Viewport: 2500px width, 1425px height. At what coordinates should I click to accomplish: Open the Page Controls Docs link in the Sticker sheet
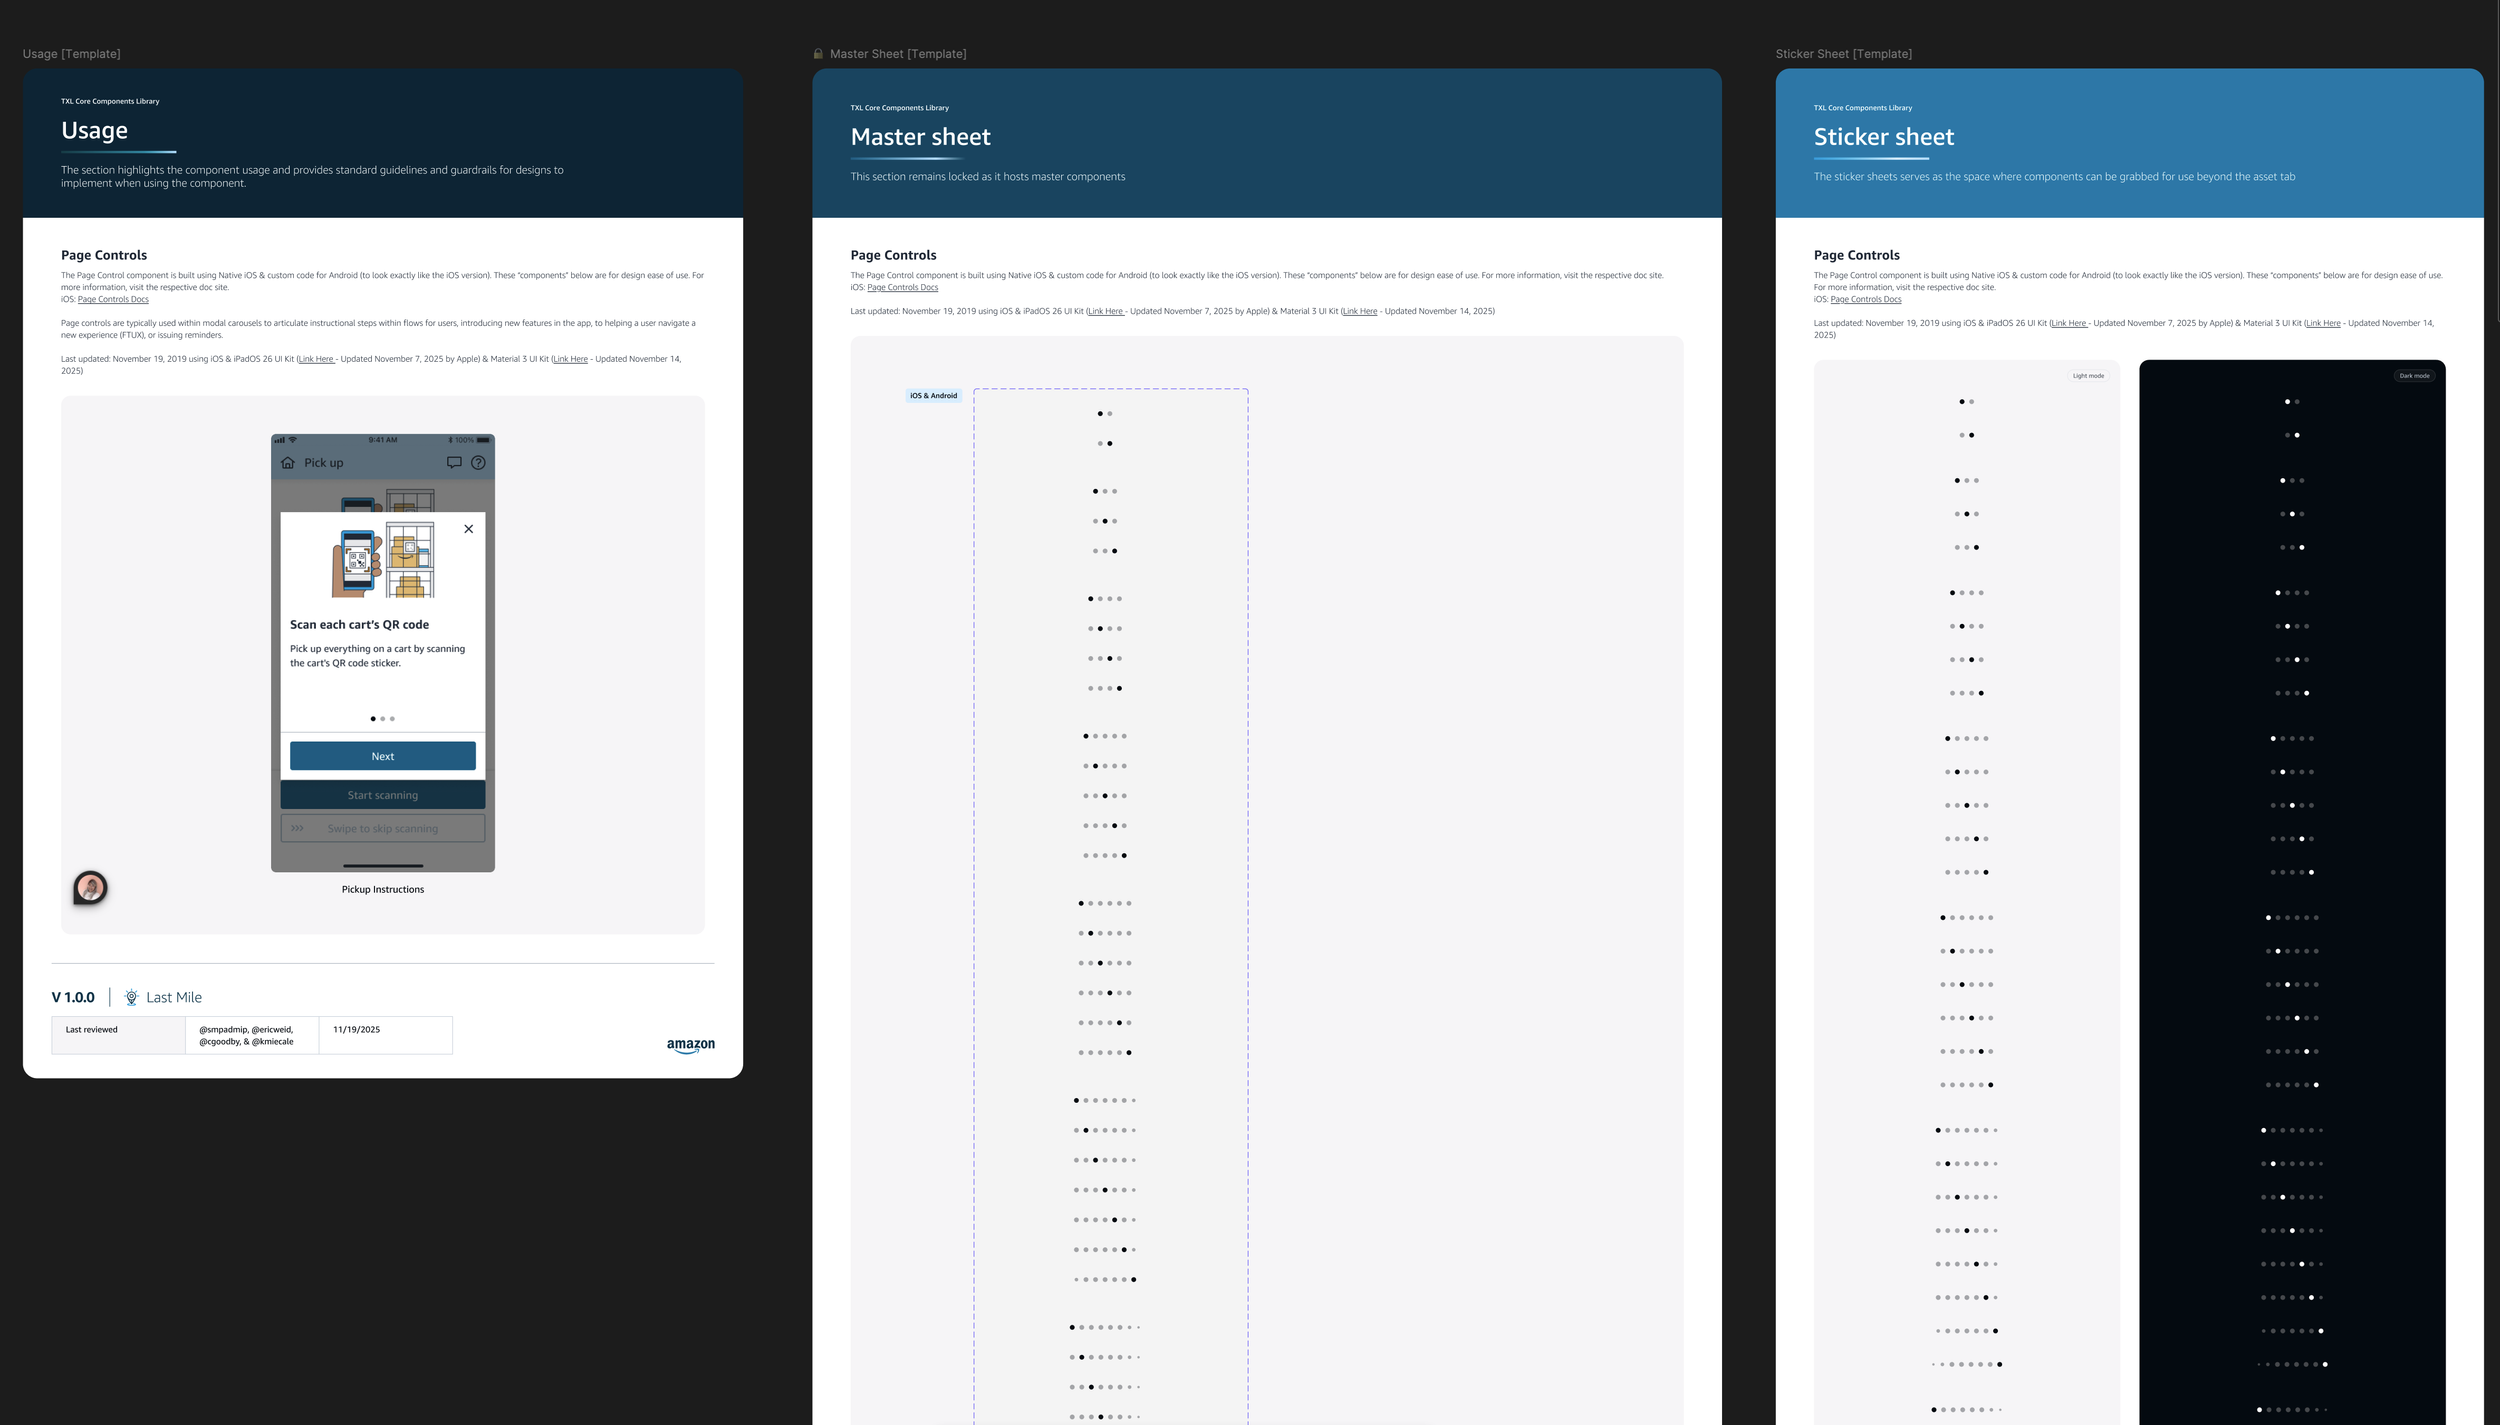click(x=1865, y=299)
